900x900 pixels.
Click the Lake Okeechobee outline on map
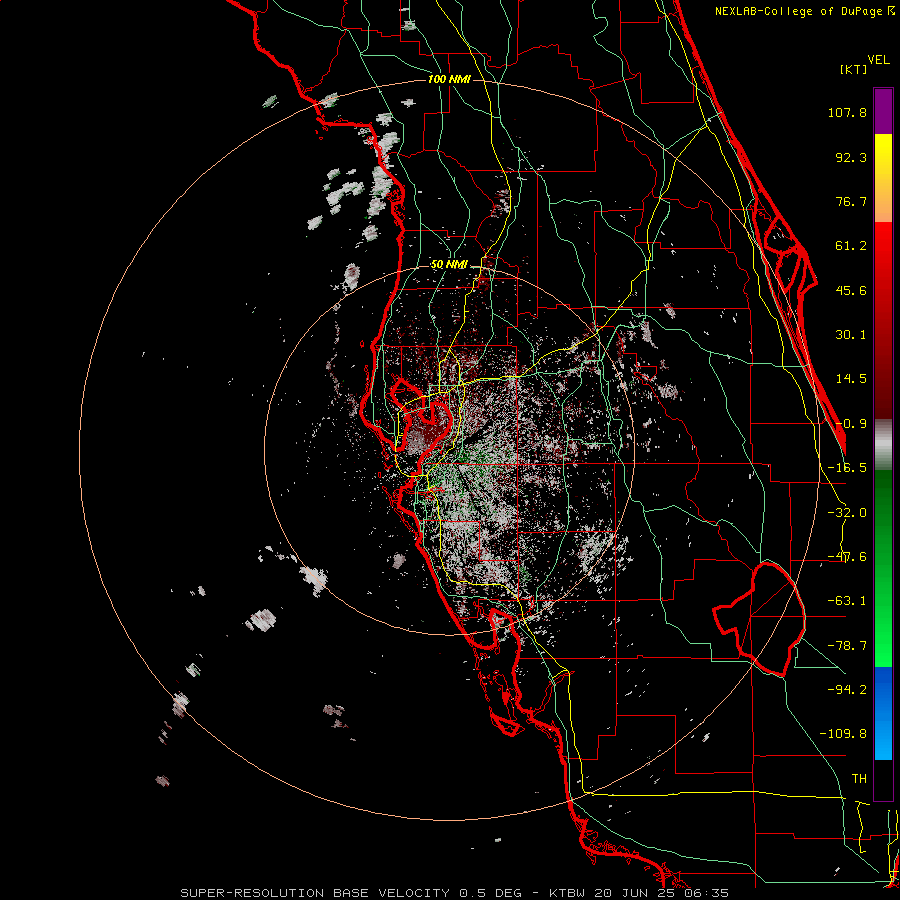pyautogui.click(x=759, y=619)
